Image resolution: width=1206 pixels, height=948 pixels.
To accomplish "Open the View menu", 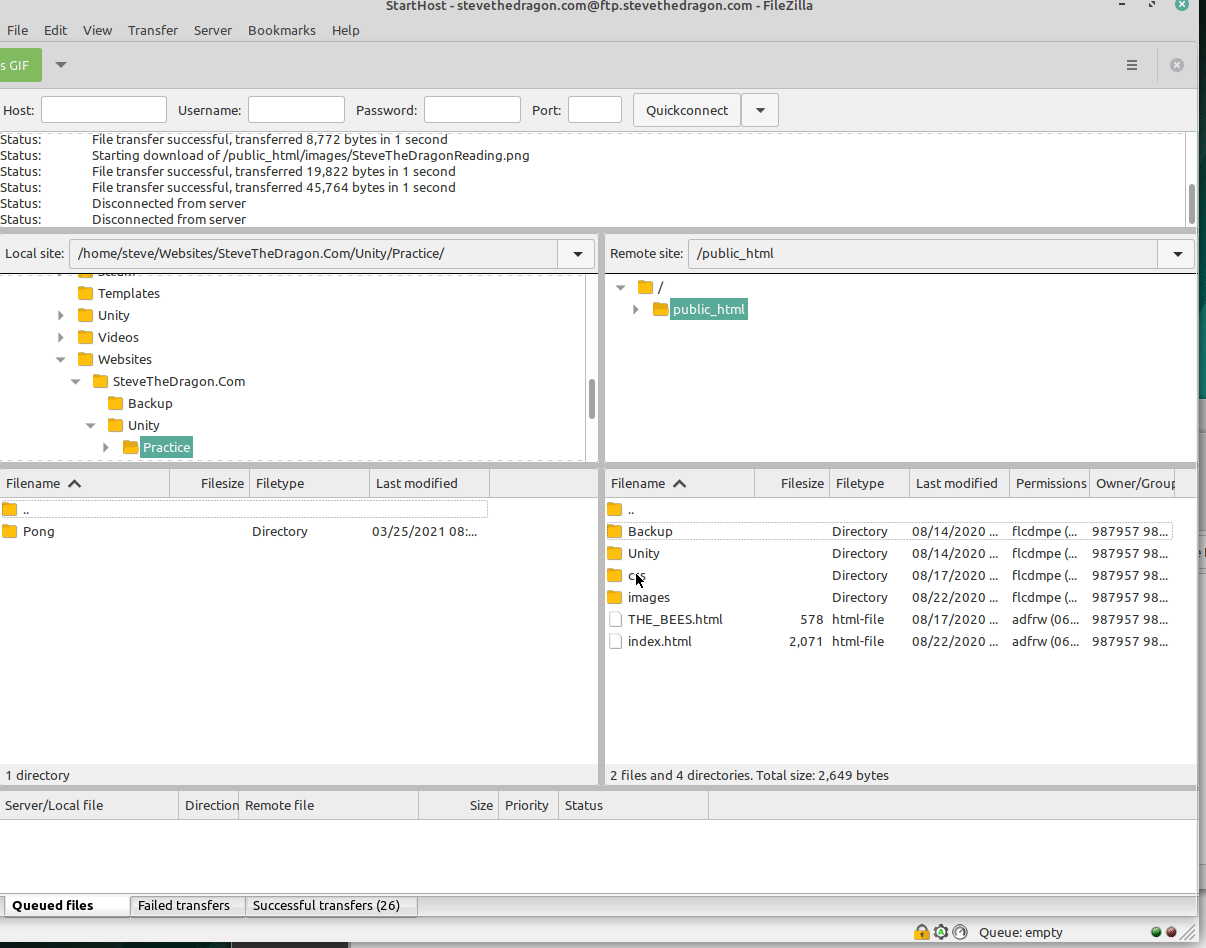I will 97,30.
